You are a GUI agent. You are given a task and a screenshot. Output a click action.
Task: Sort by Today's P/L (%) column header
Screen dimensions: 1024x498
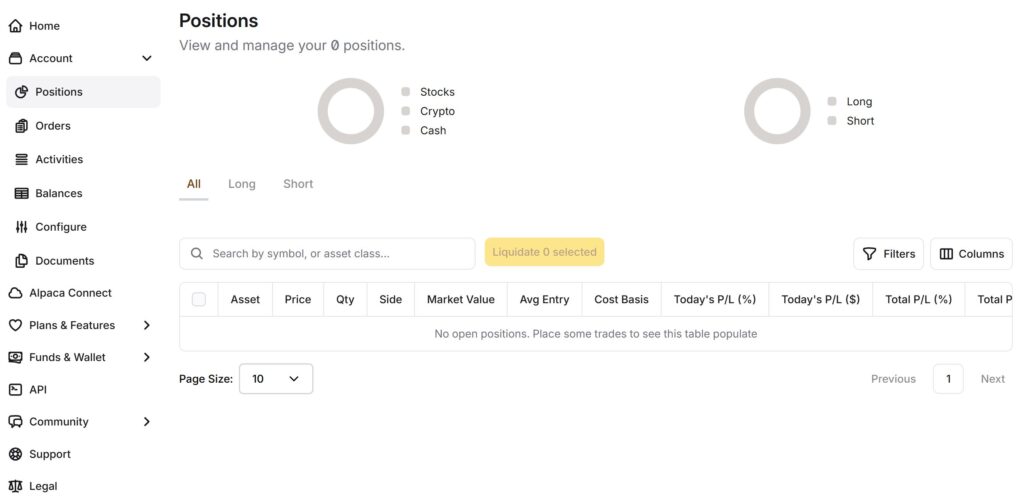pyautogui.click(x=715, y=300)
